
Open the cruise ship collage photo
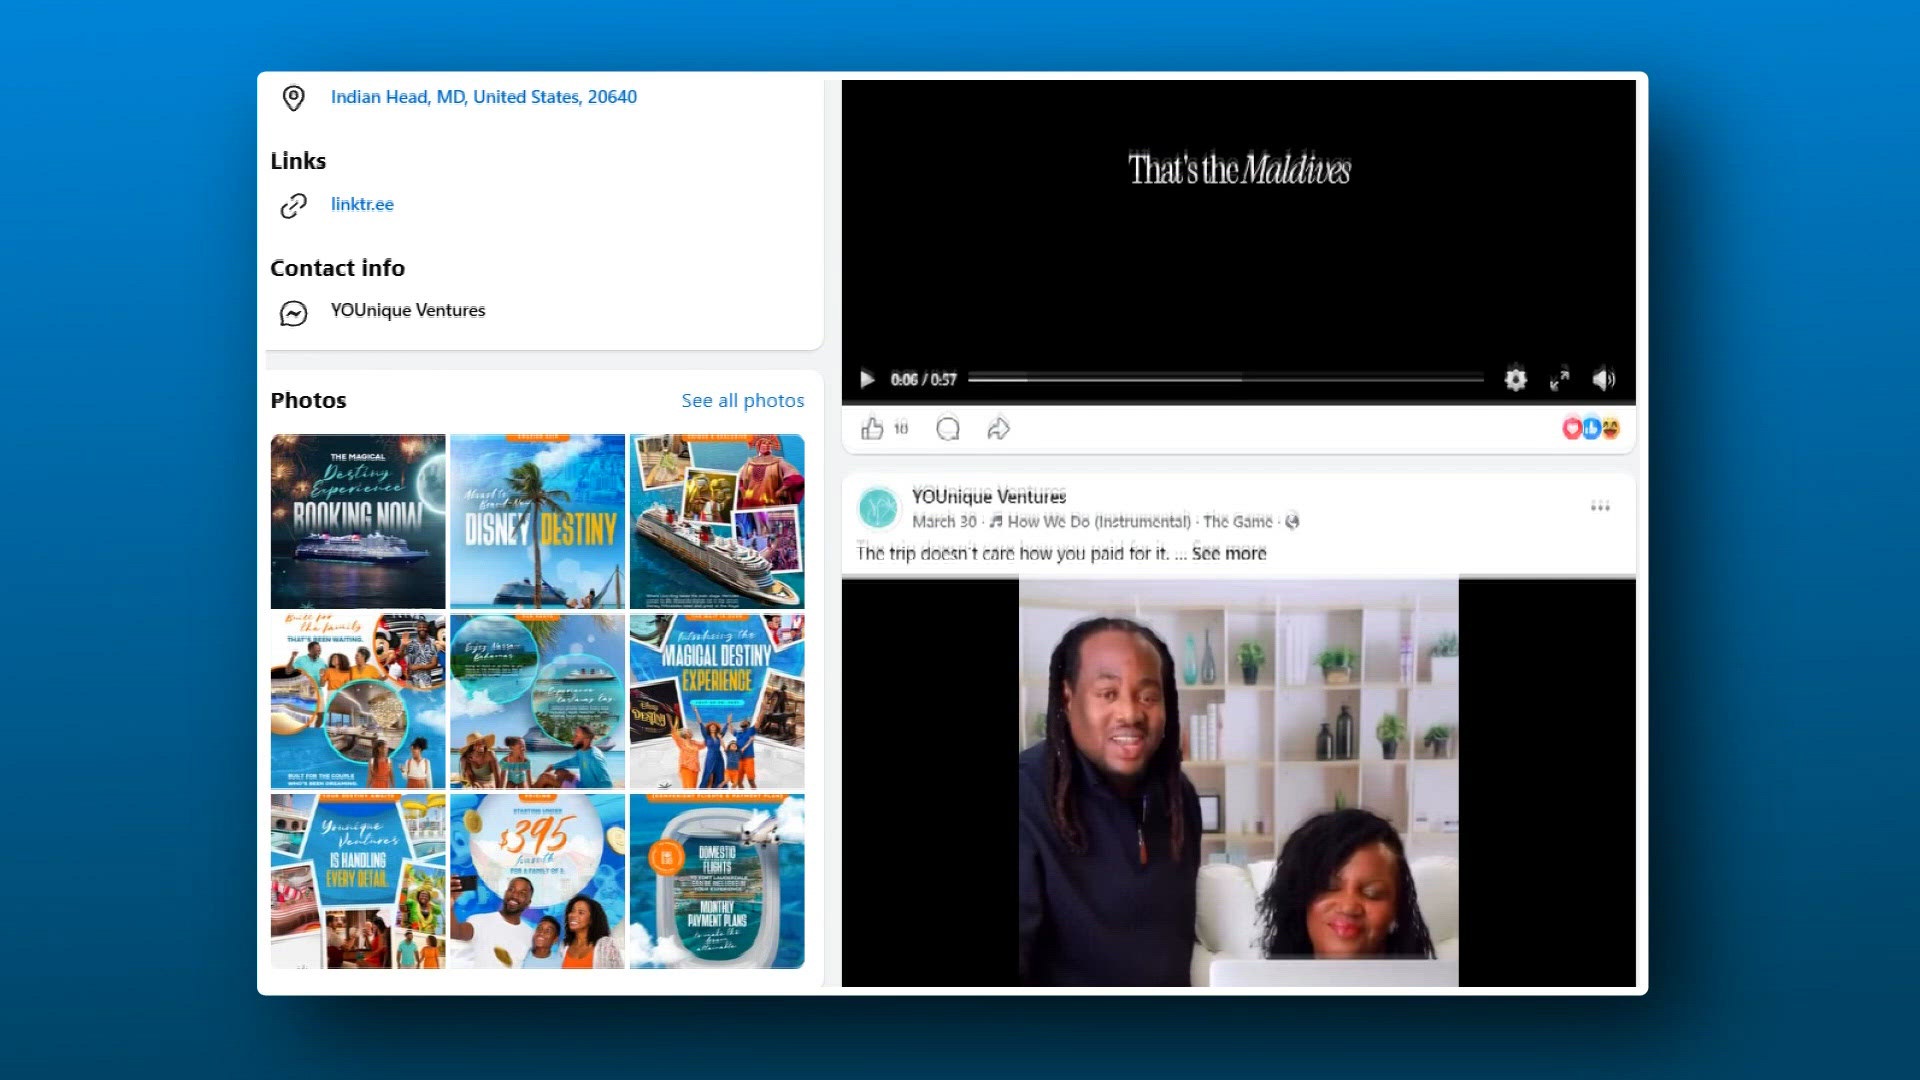717,521
